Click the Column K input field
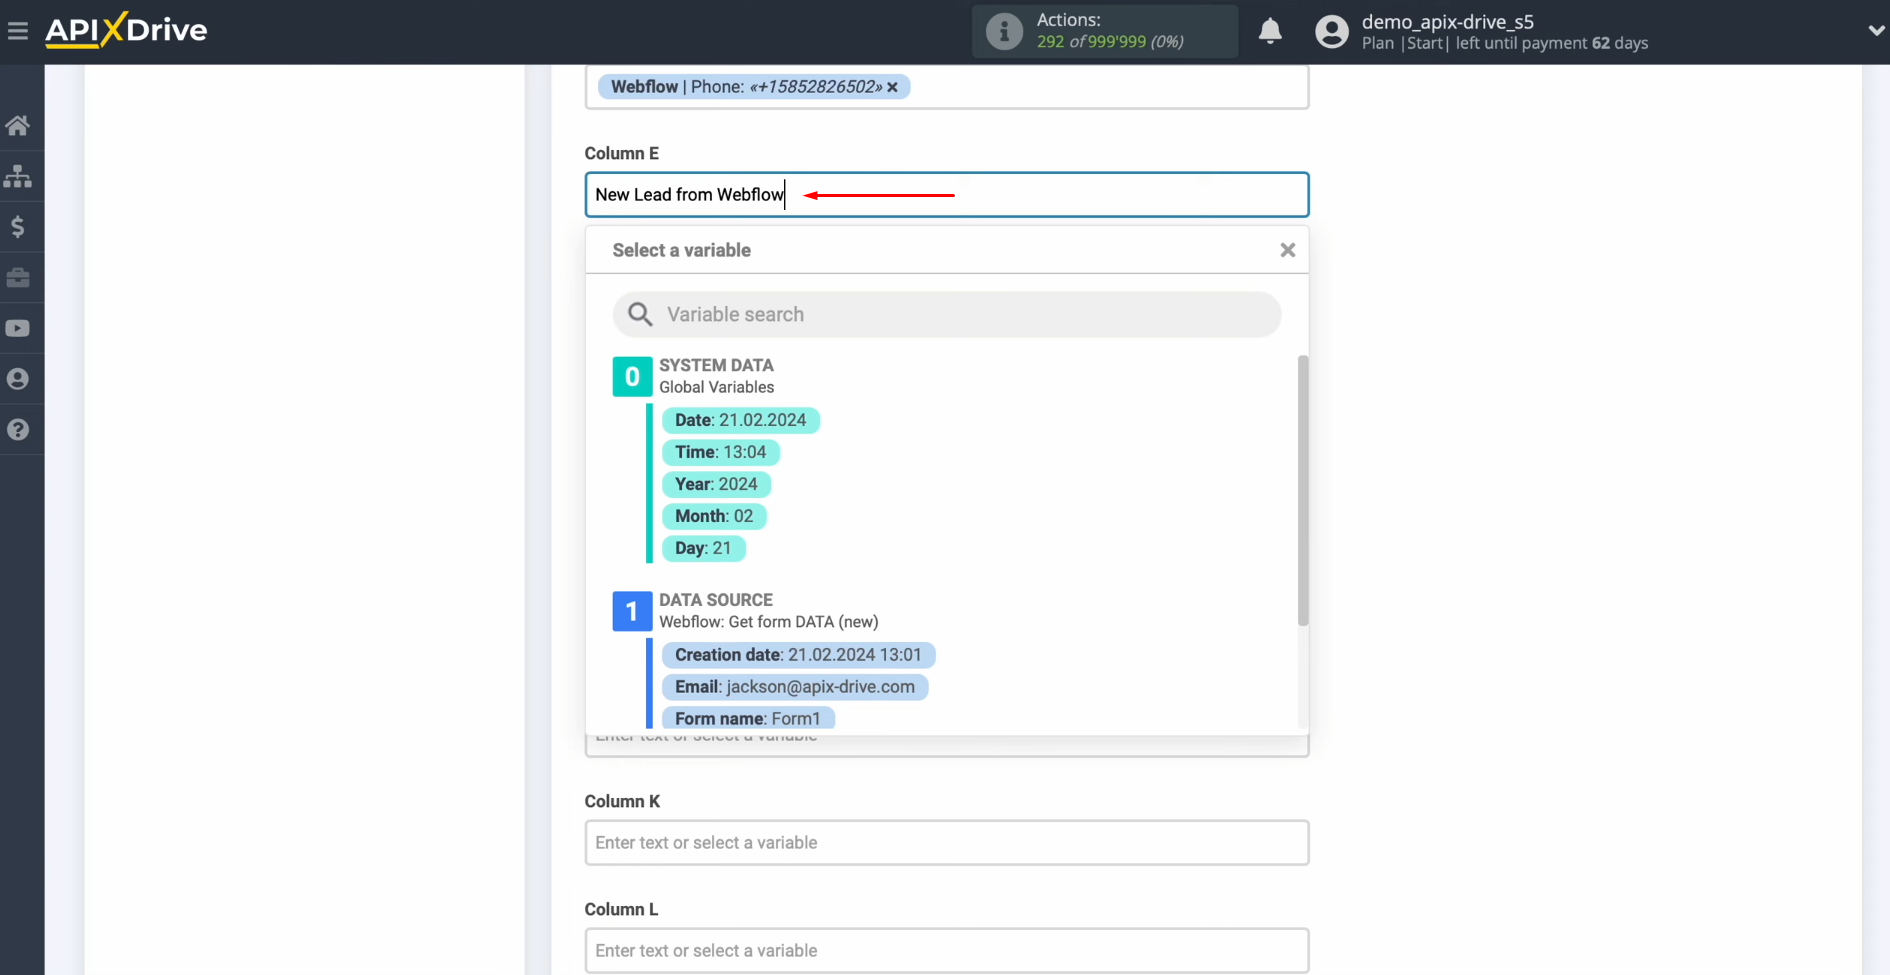 tap(947, 843)
